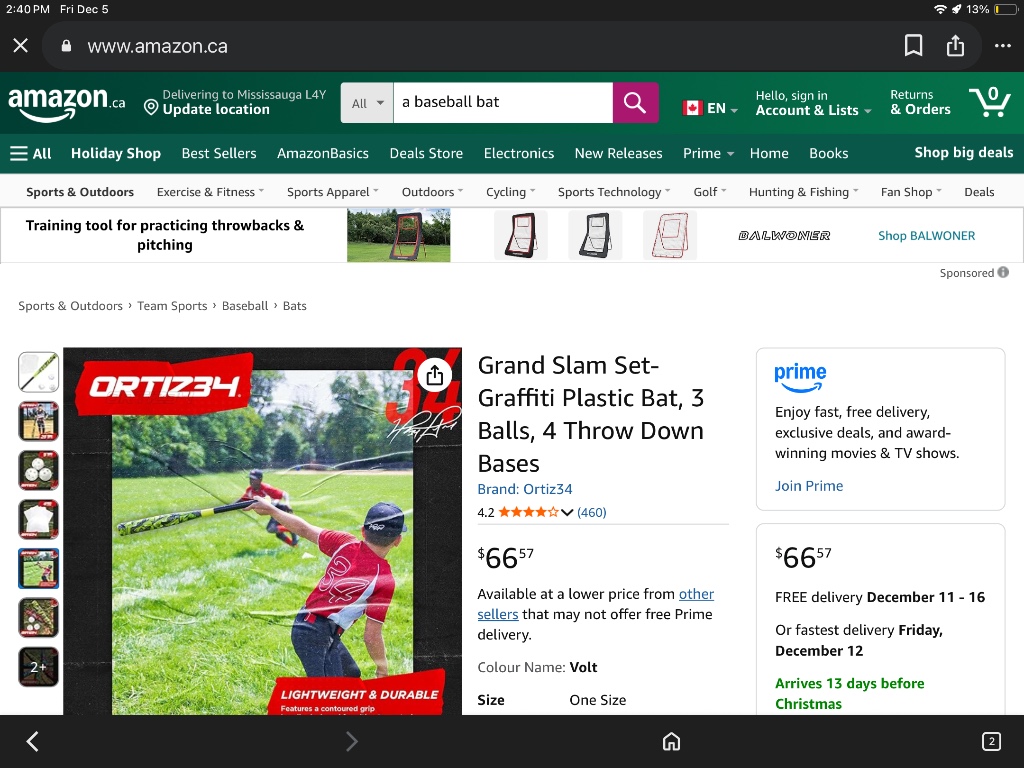Viewport: 1024px width, 768px height.
Task: Click the Join Prime link
Action: 809,486
